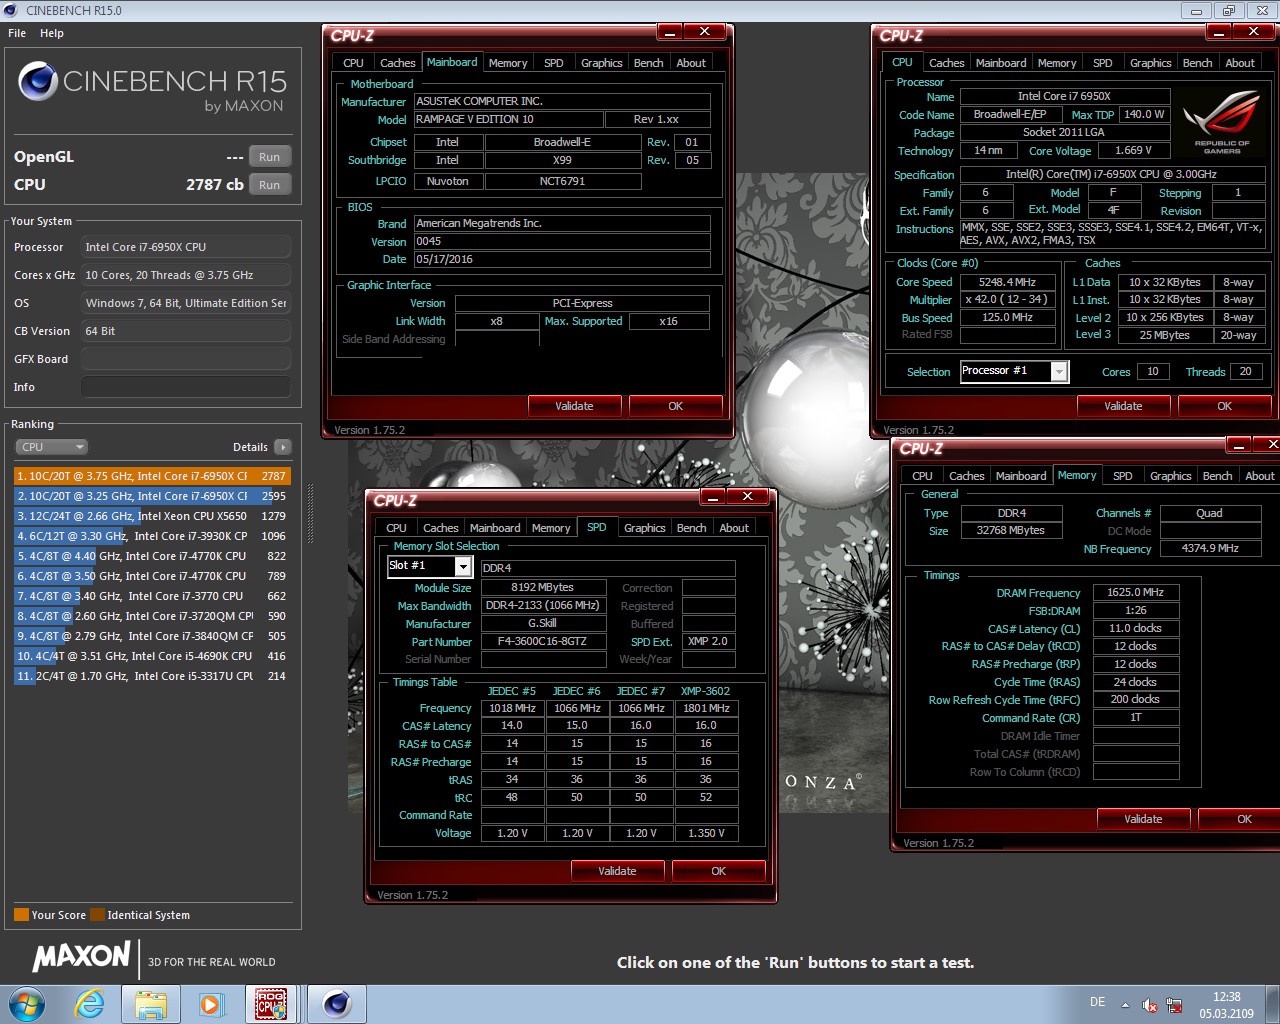Click the Cinebench taskbar icon
This screenshot has width=1280, height=1024.
tap(337, 1004)
